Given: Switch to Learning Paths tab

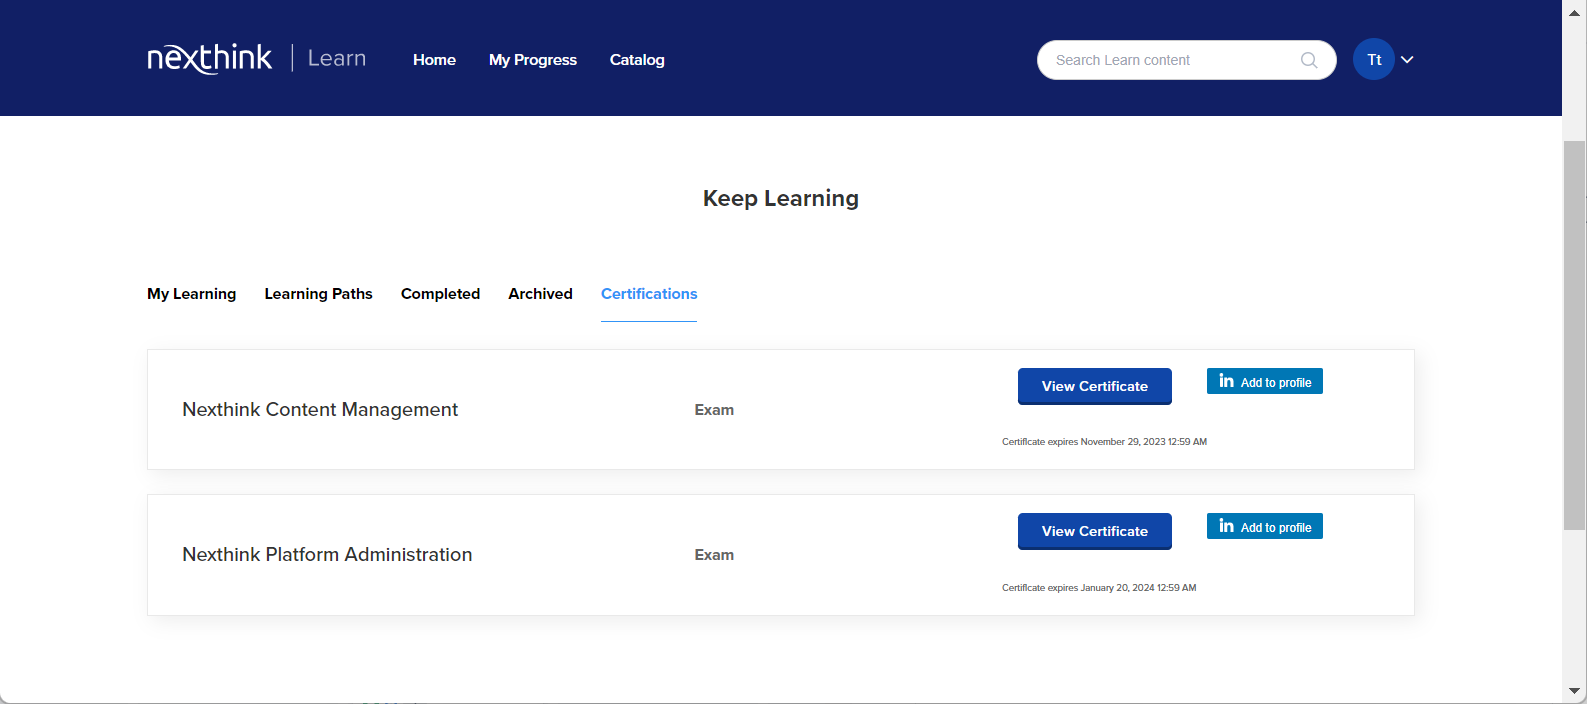Looking at the screenshot, I should tap(318, 294).
